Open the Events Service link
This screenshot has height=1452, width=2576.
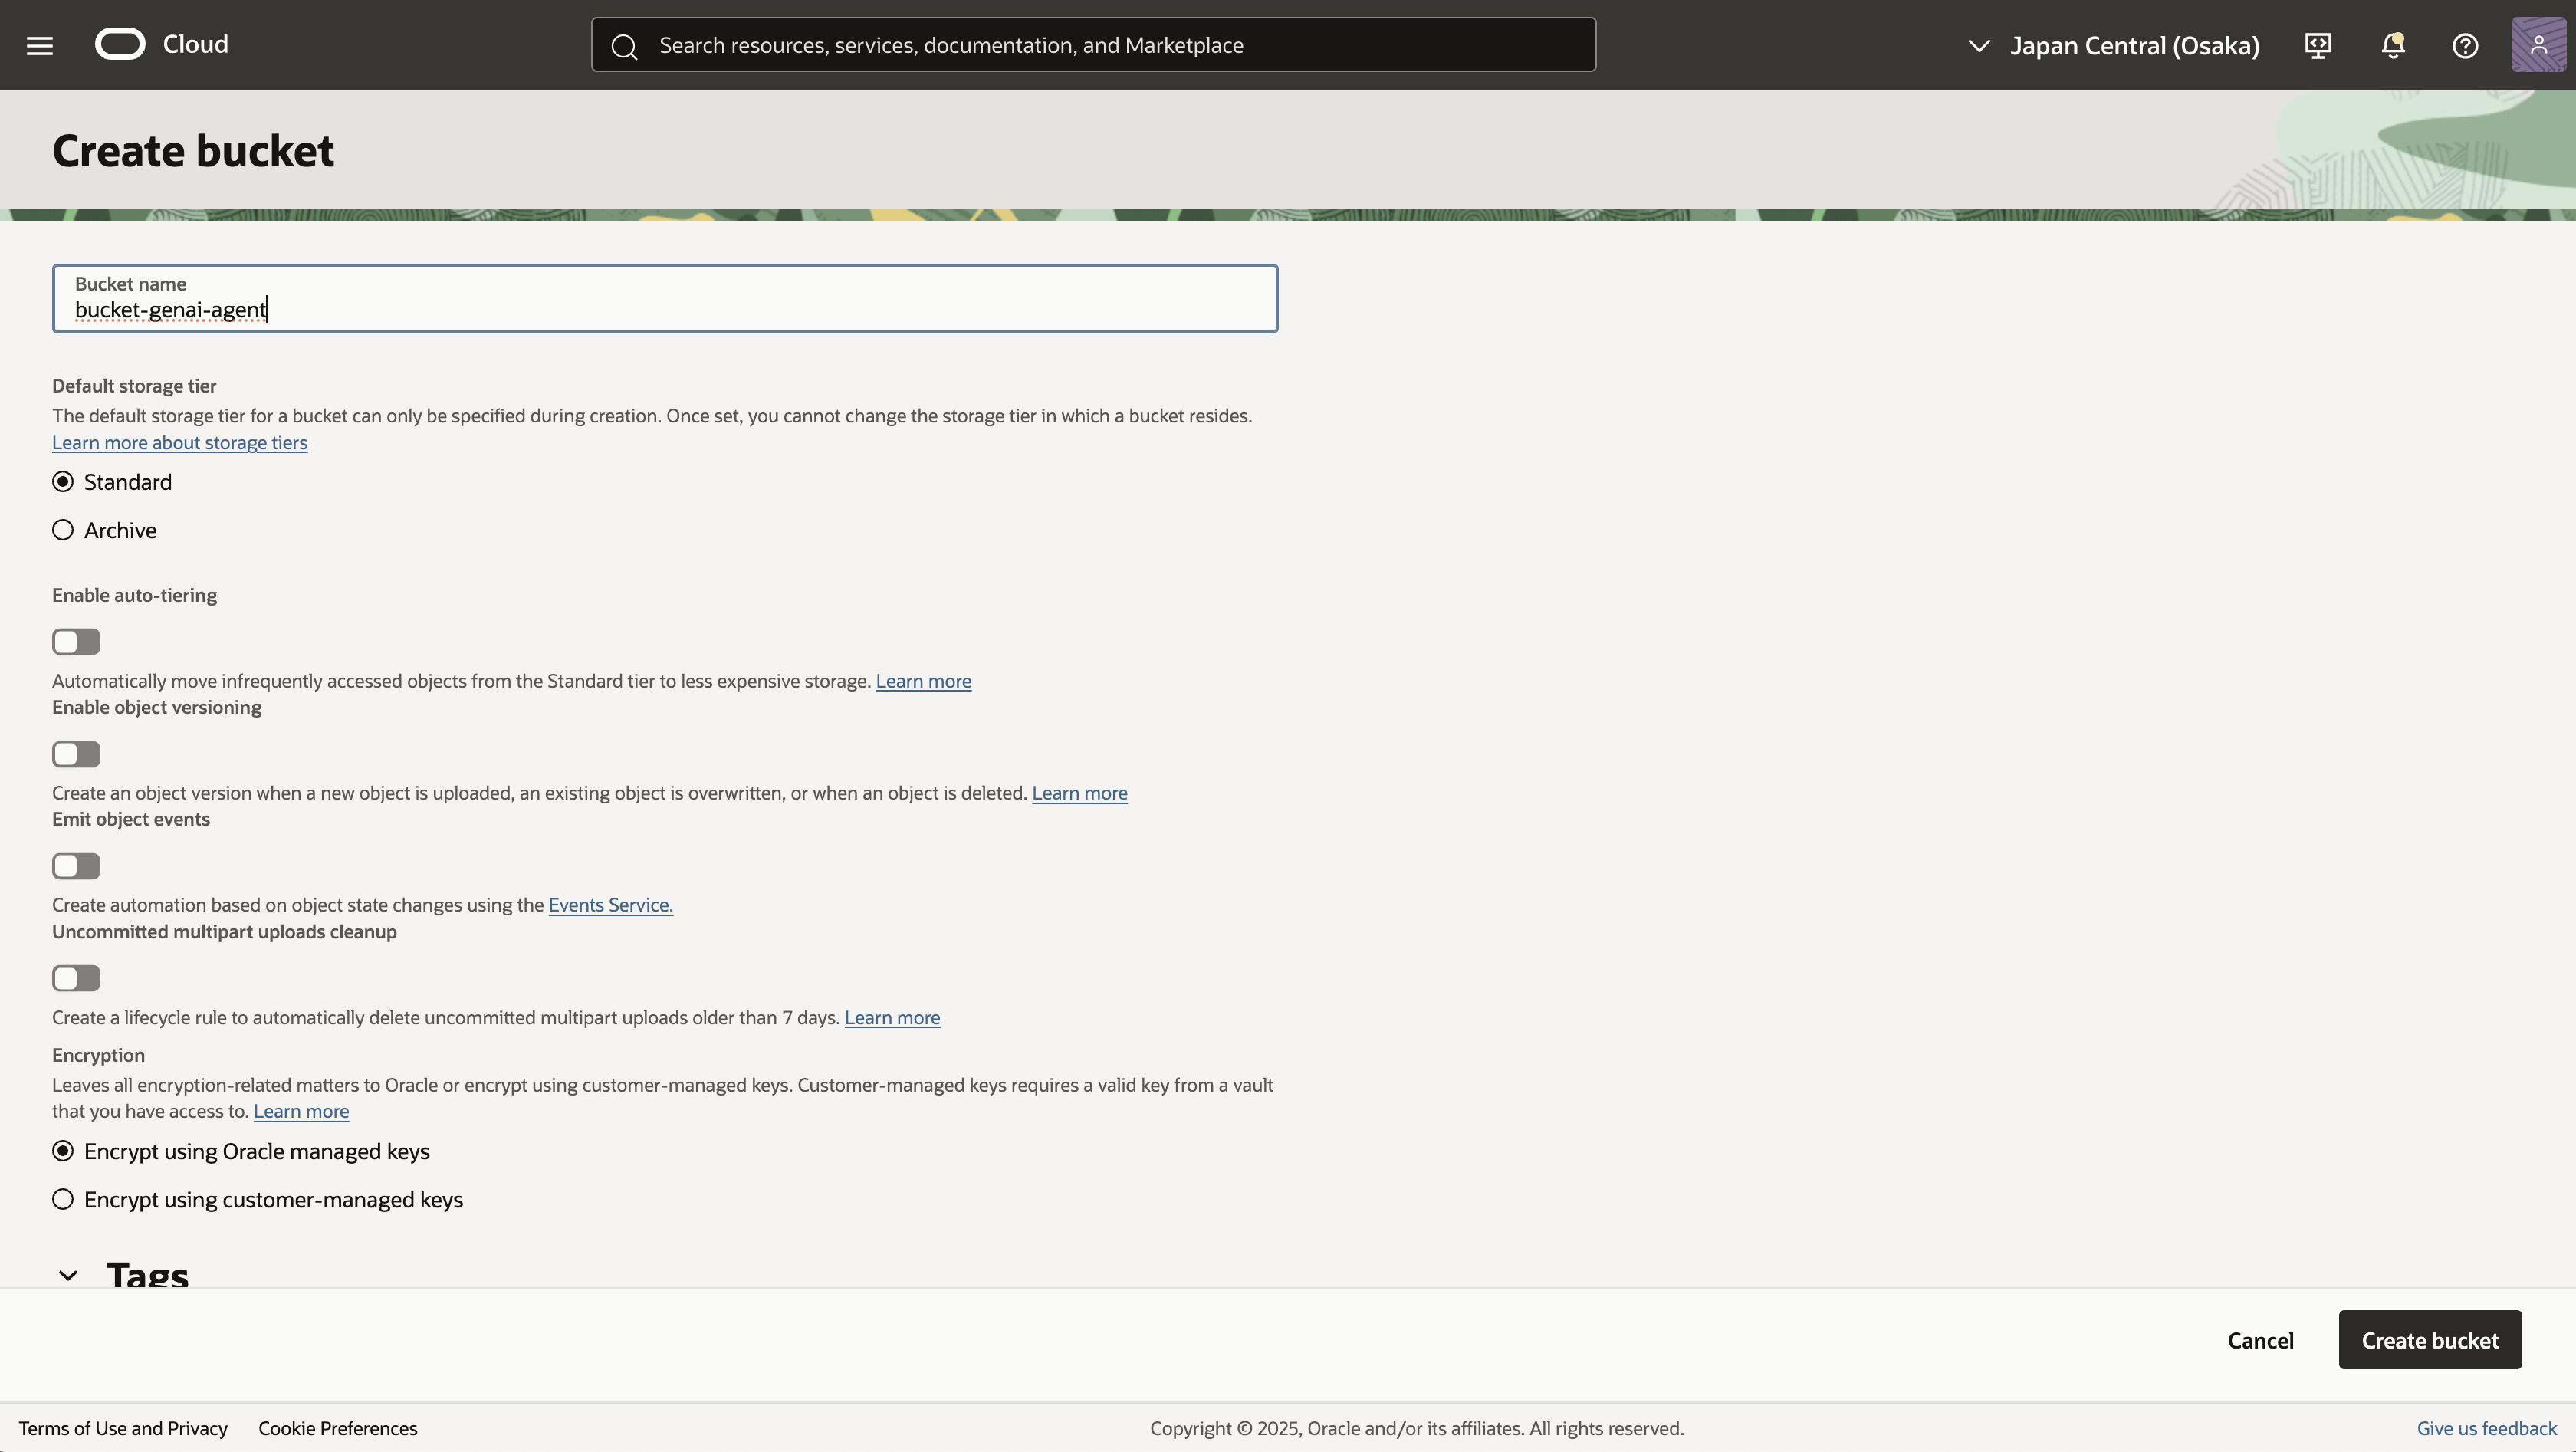point(610,905)
